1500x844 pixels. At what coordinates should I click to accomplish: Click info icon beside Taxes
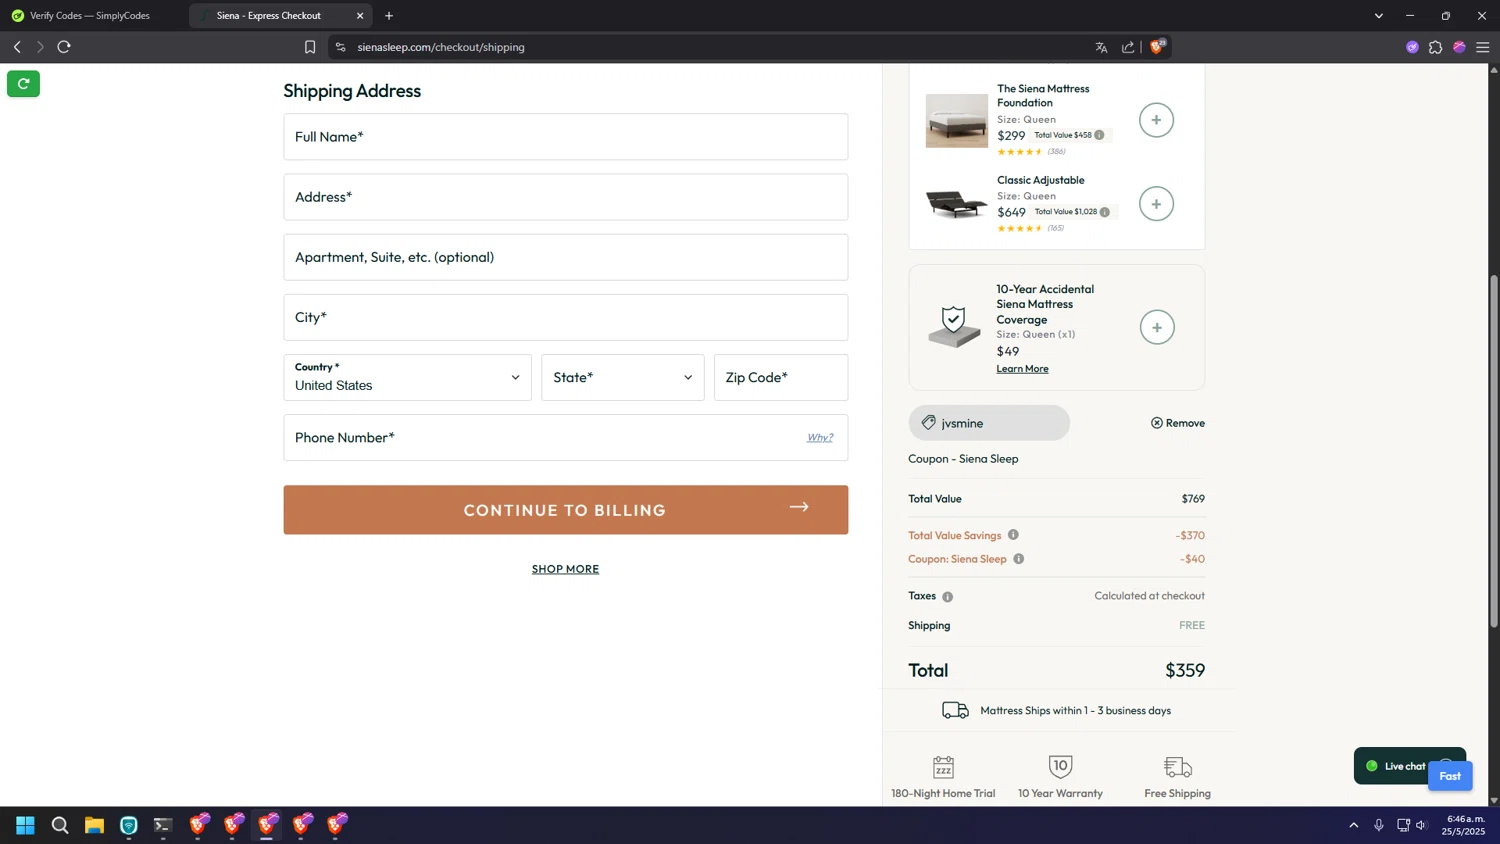click(x=947, y=597)
